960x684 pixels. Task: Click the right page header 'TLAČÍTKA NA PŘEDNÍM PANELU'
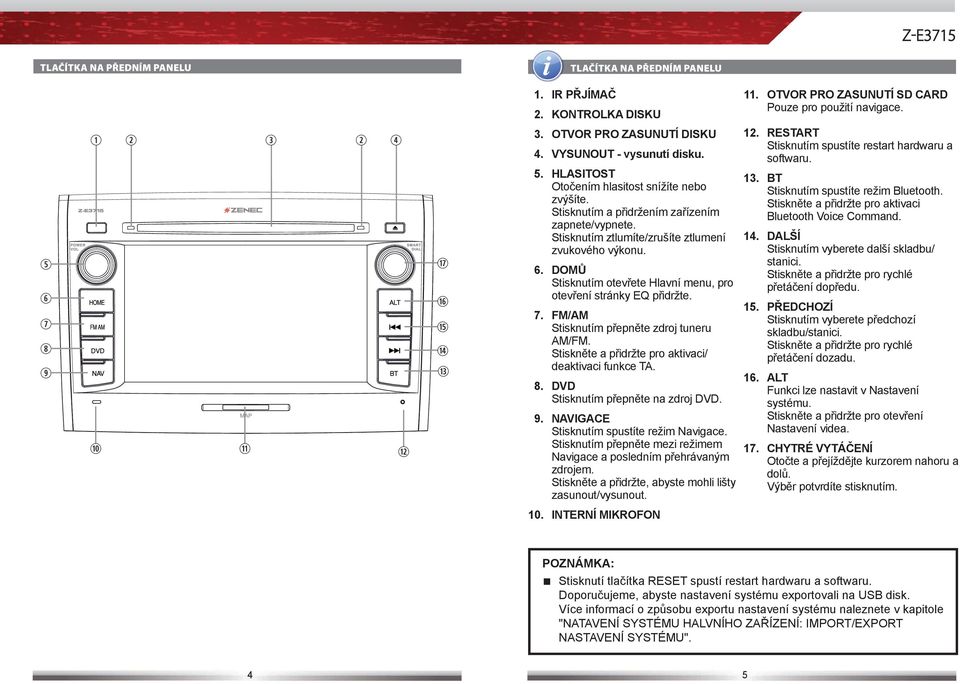646,68
